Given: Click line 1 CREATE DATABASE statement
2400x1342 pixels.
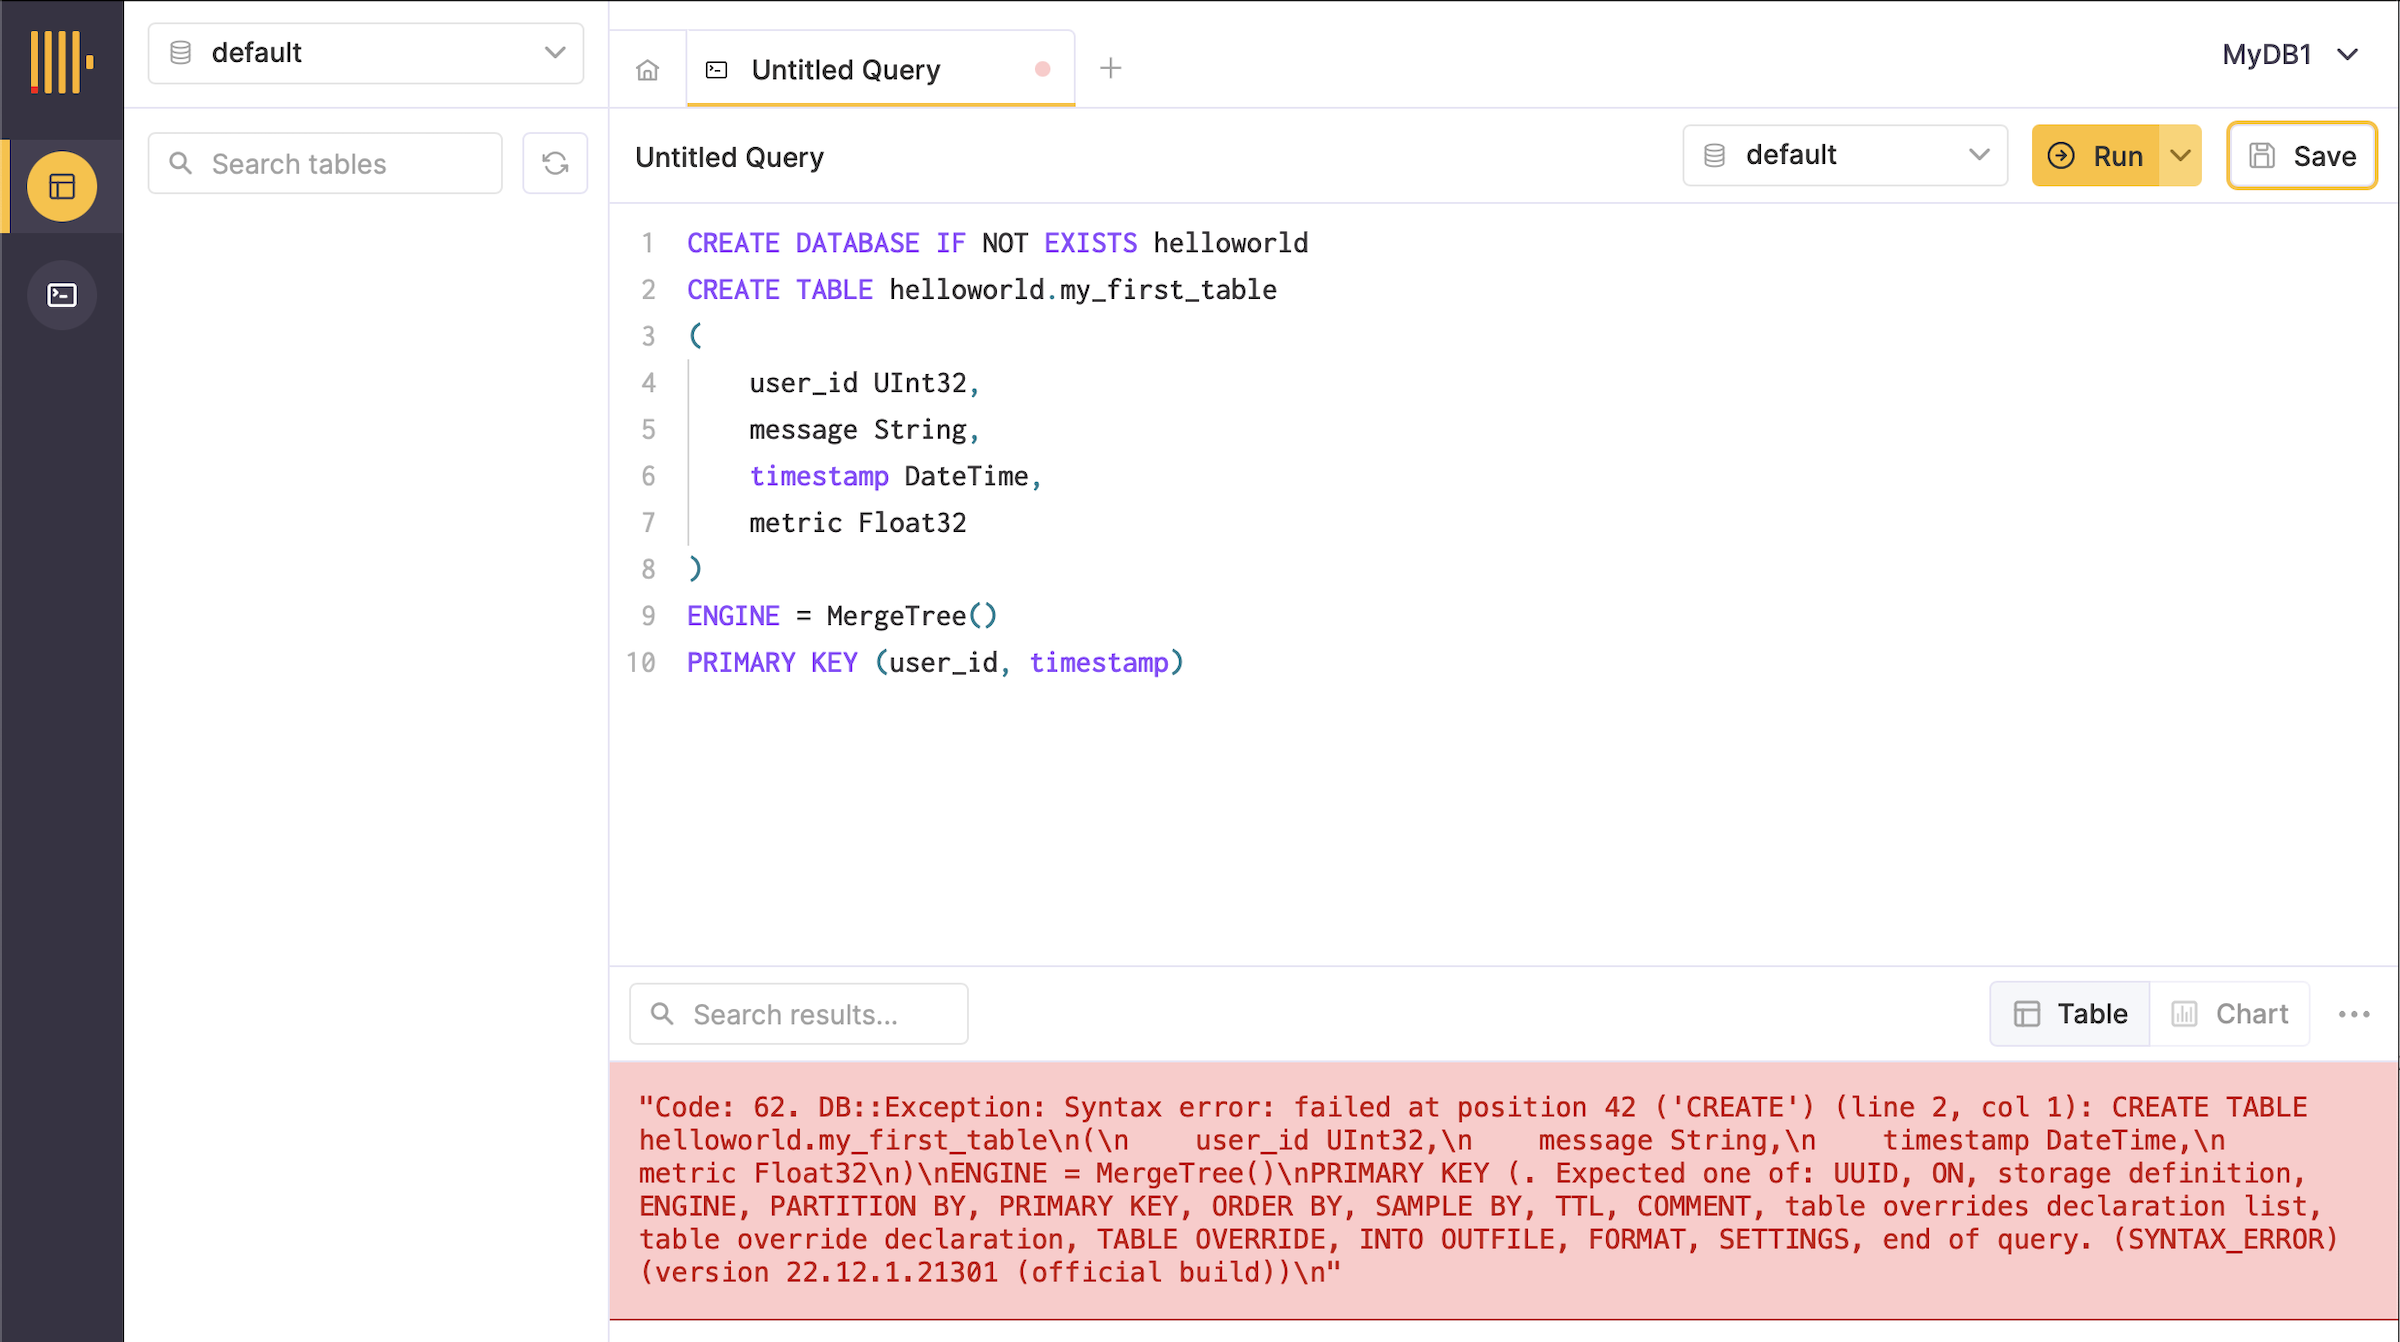Looking at the screenshot, I should pos(997,243).
